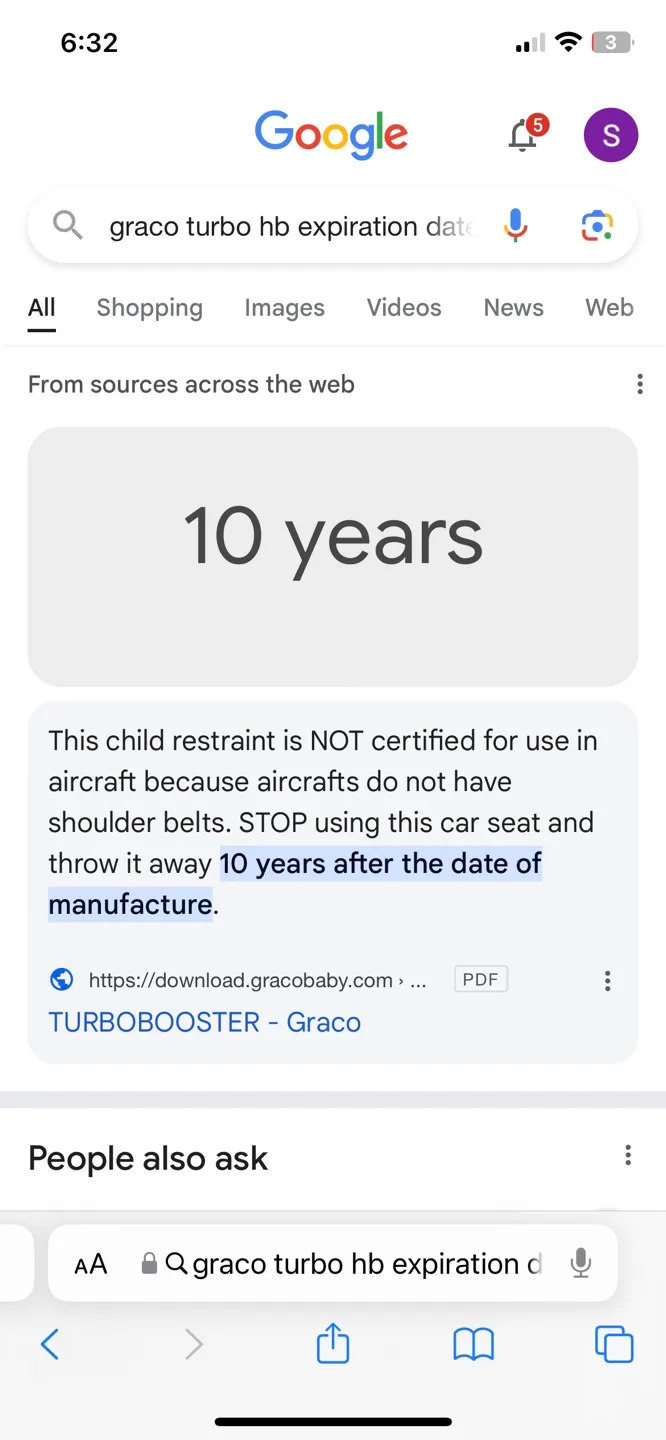
Task: Tap the notifications bell with 5 alerts
Action: tap(522, 135)
